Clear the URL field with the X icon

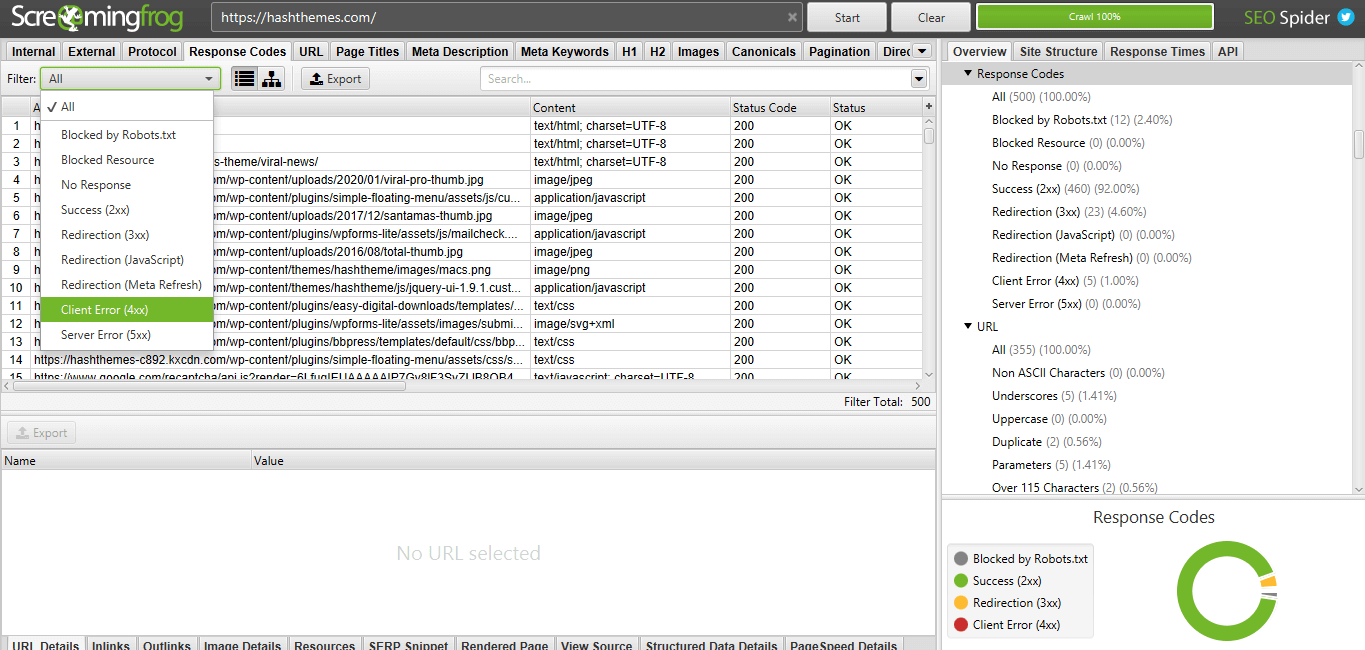(x=792, y=17)
